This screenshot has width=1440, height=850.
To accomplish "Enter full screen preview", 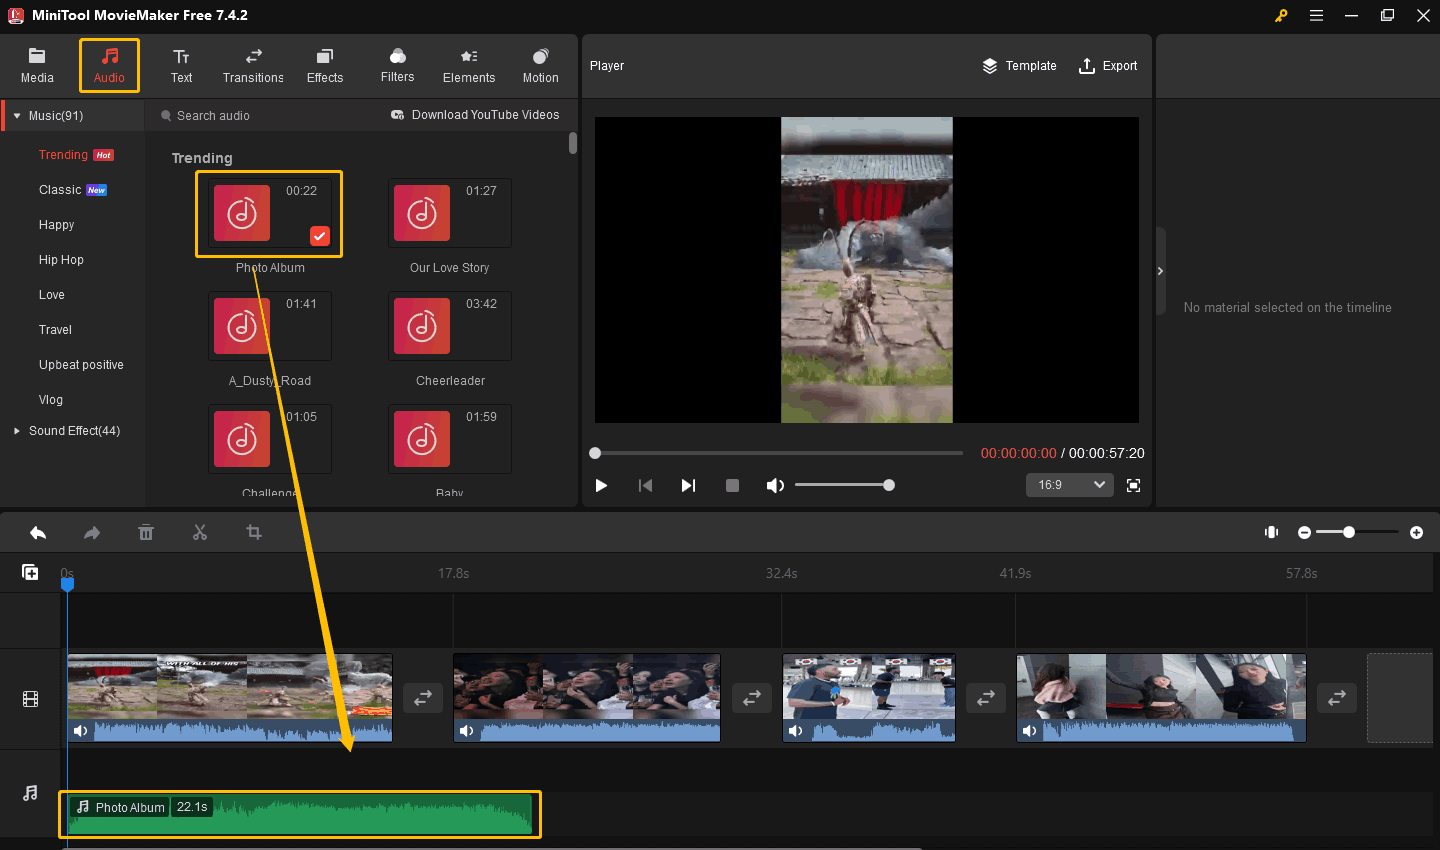I will pos(1133,485).
